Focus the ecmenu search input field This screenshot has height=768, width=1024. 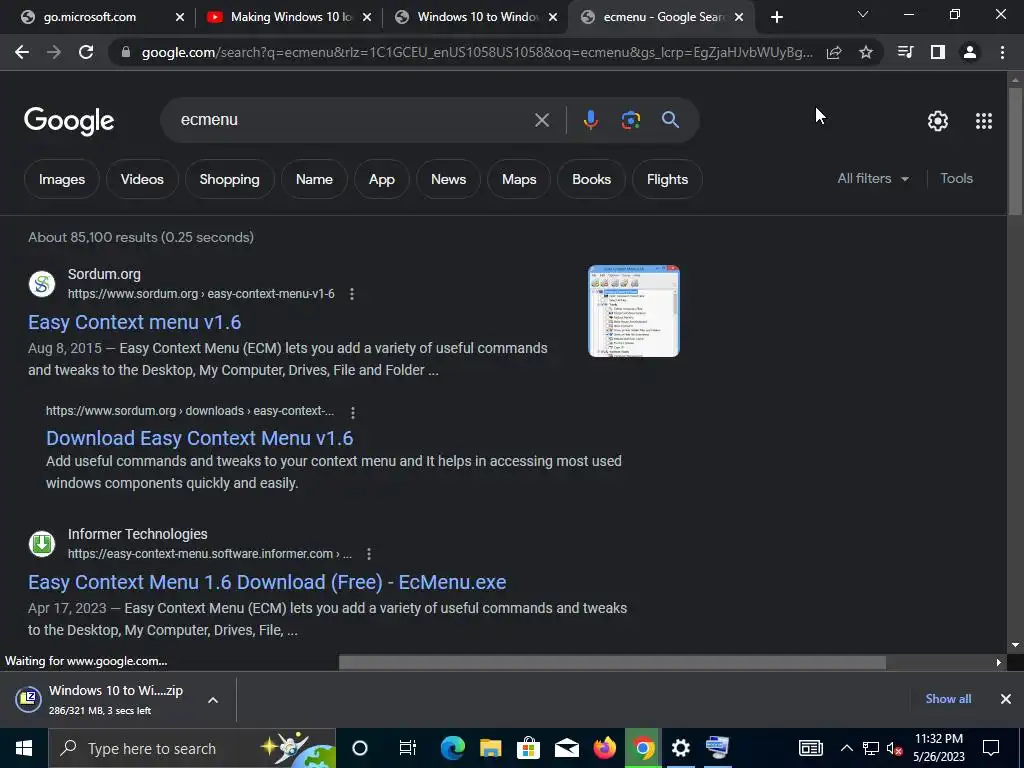(353, 120)
